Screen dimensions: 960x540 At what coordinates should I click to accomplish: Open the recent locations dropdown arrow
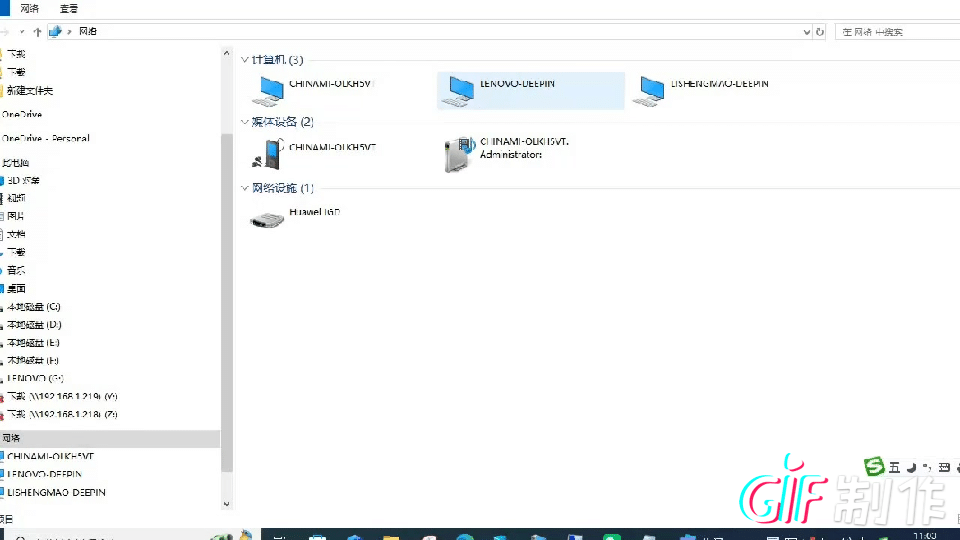click(x=22, y=32)
